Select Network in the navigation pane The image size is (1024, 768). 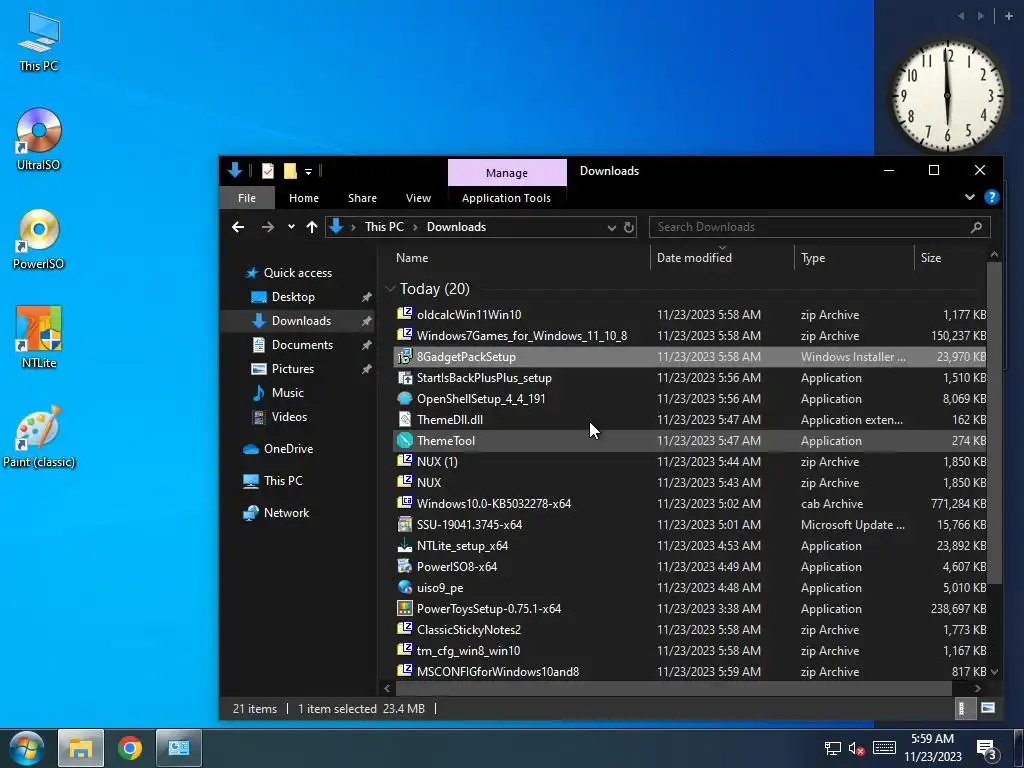[x=286, y=513]
